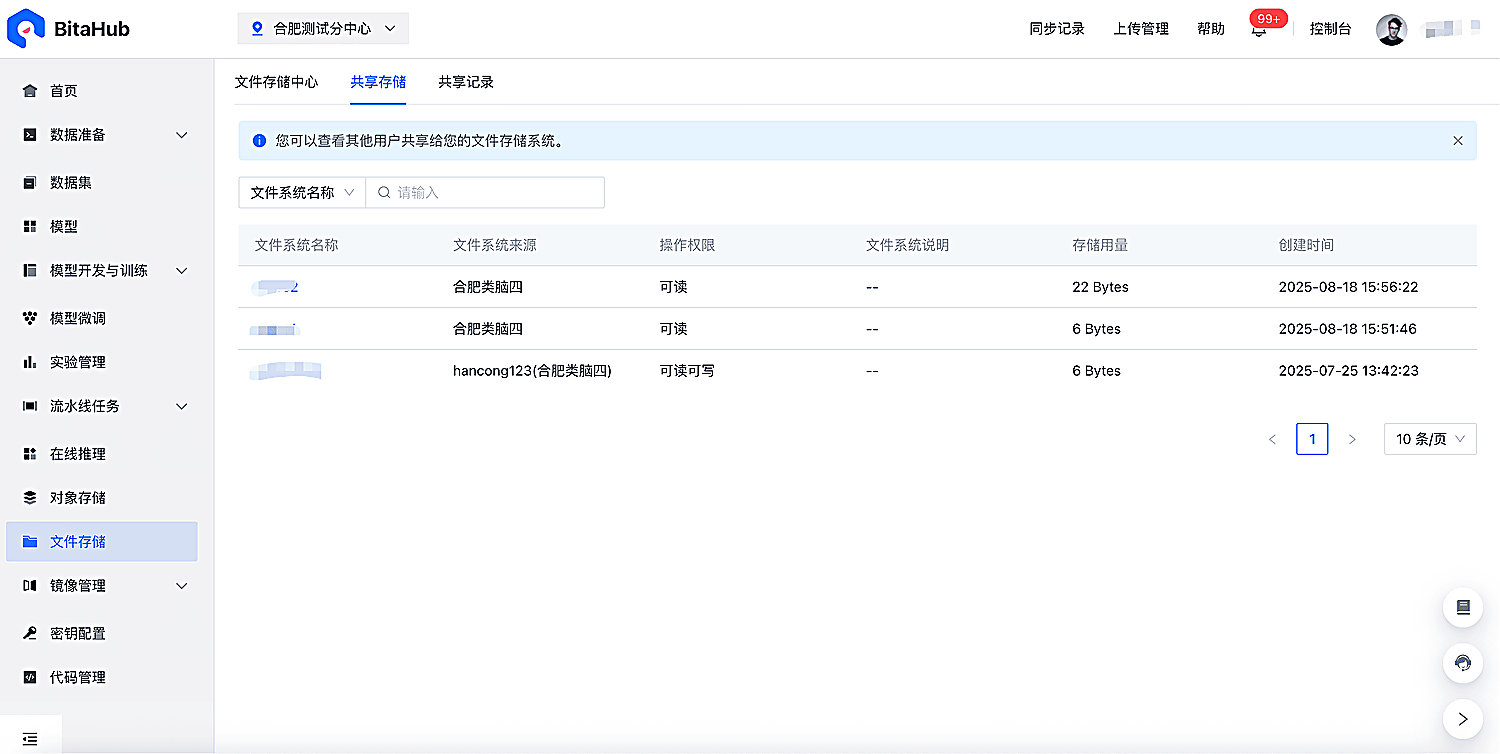Switch to the 共享记录 tab
The width and height of the screenshot is (1500, 754).
click(x=466, y=82)
